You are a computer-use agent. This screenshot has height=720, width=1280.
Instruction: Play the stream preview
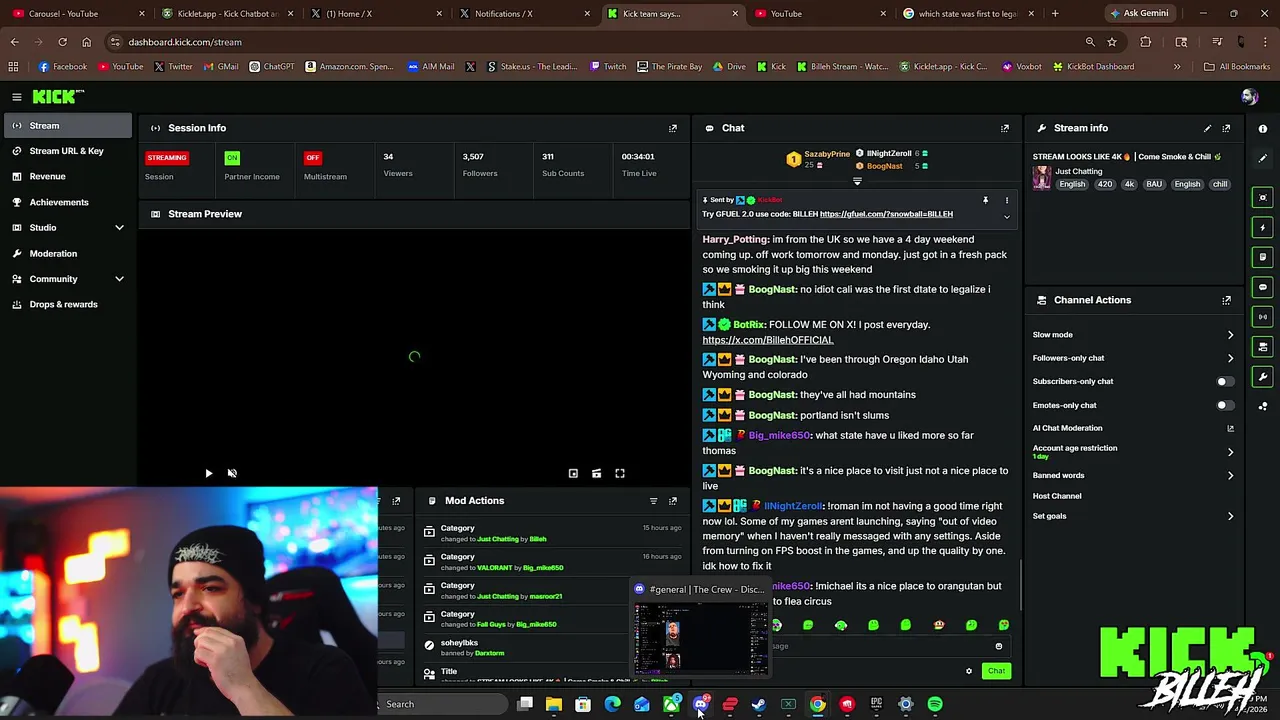tap(208, 474)
